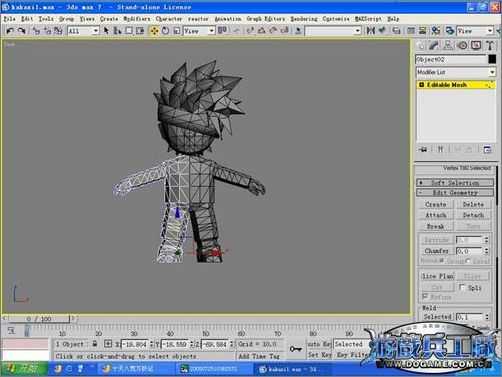Open the Display command panel tab
This screenshot has width=502, height=377.
click(x=476, y=45)
